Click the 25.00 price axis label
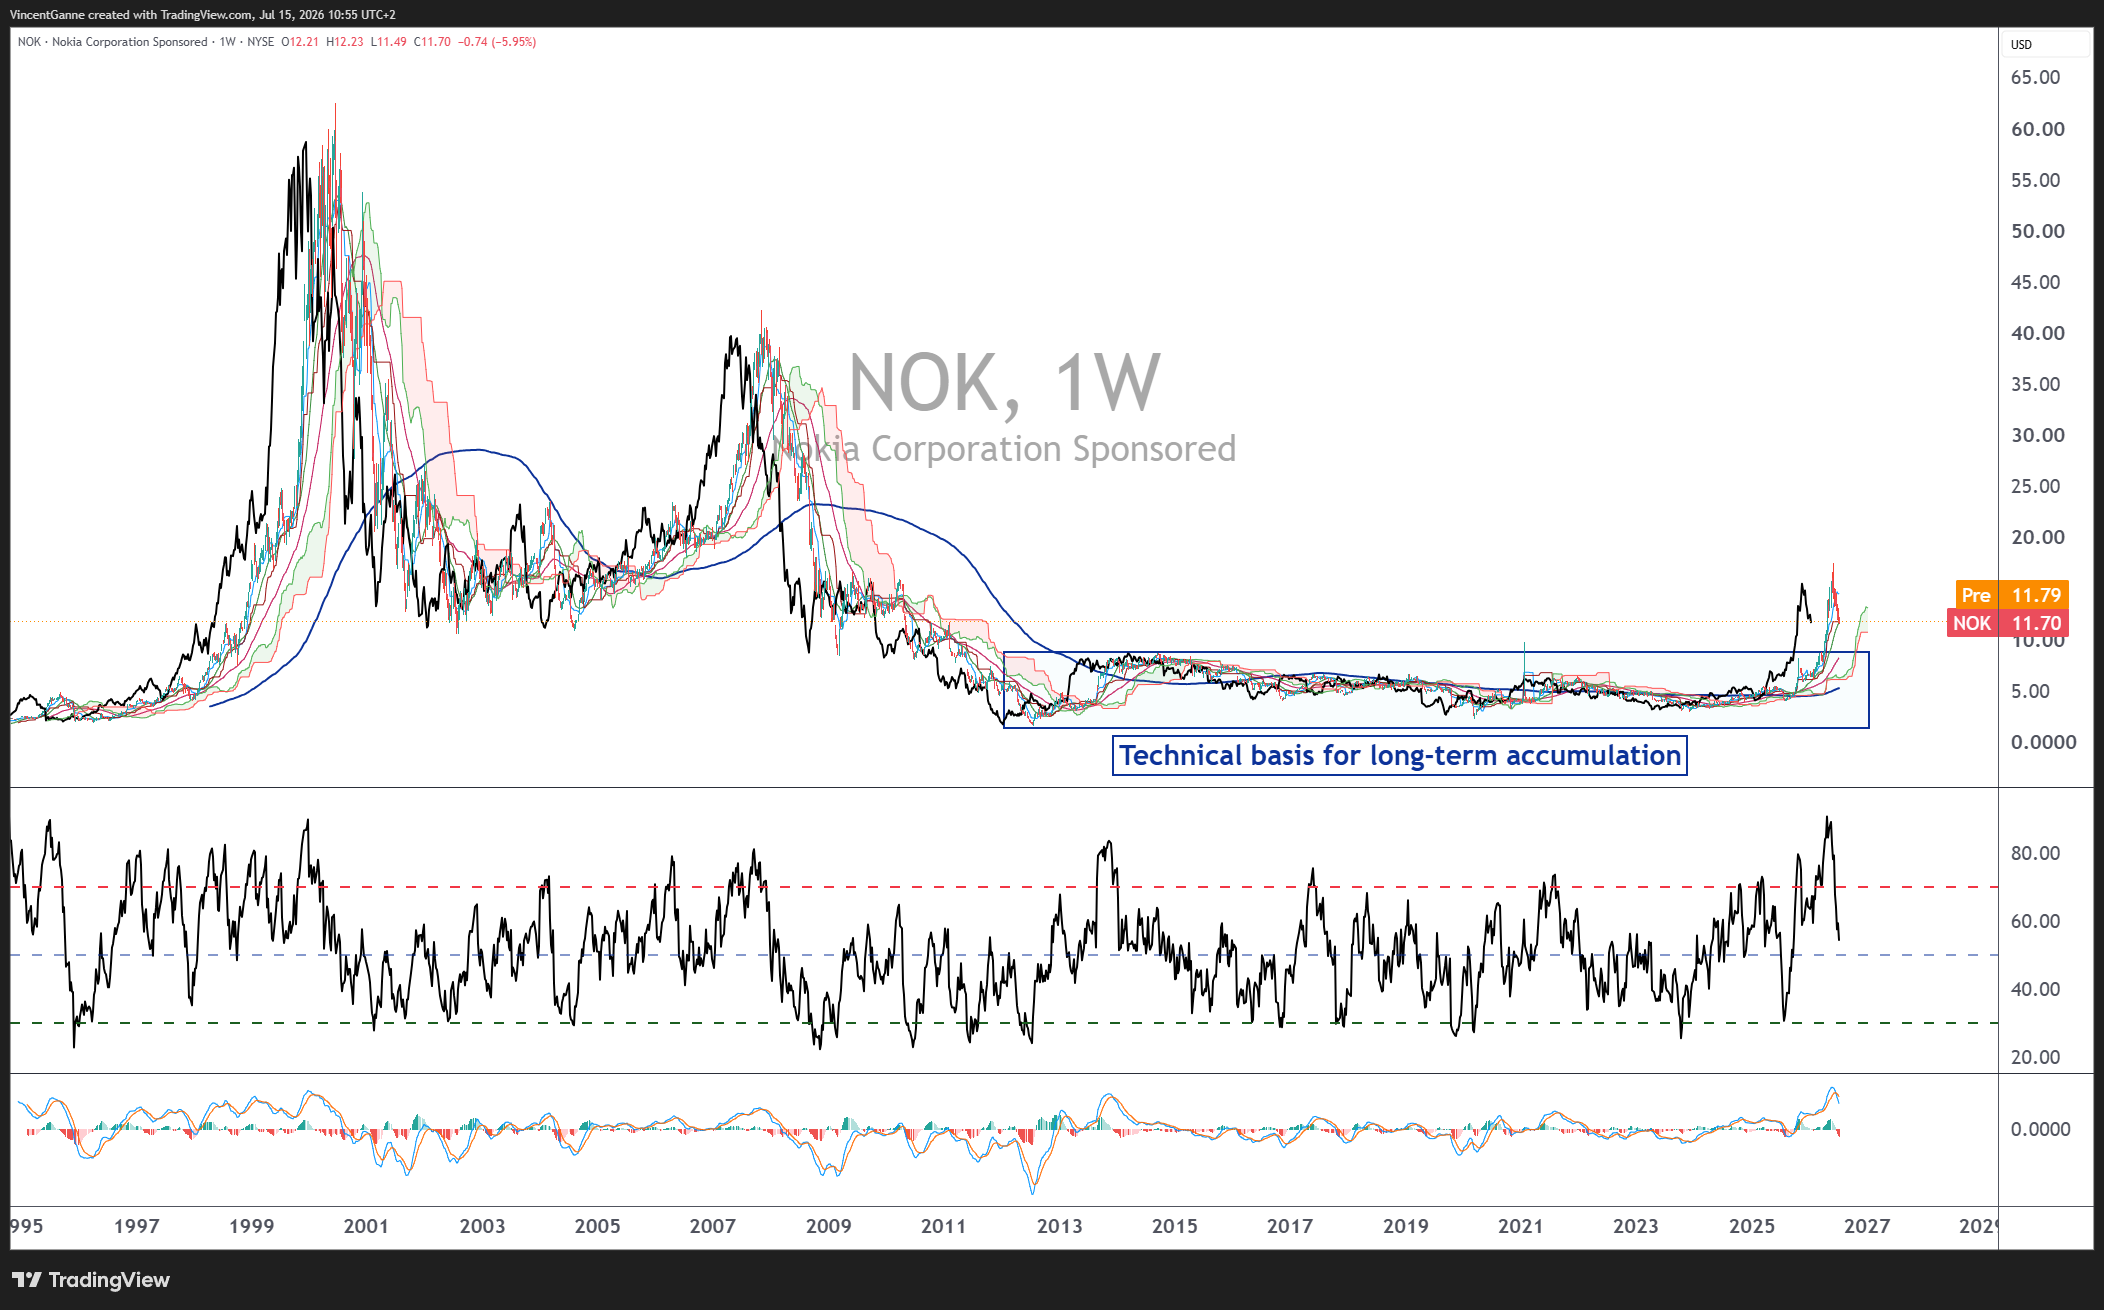 [2036, 486]
